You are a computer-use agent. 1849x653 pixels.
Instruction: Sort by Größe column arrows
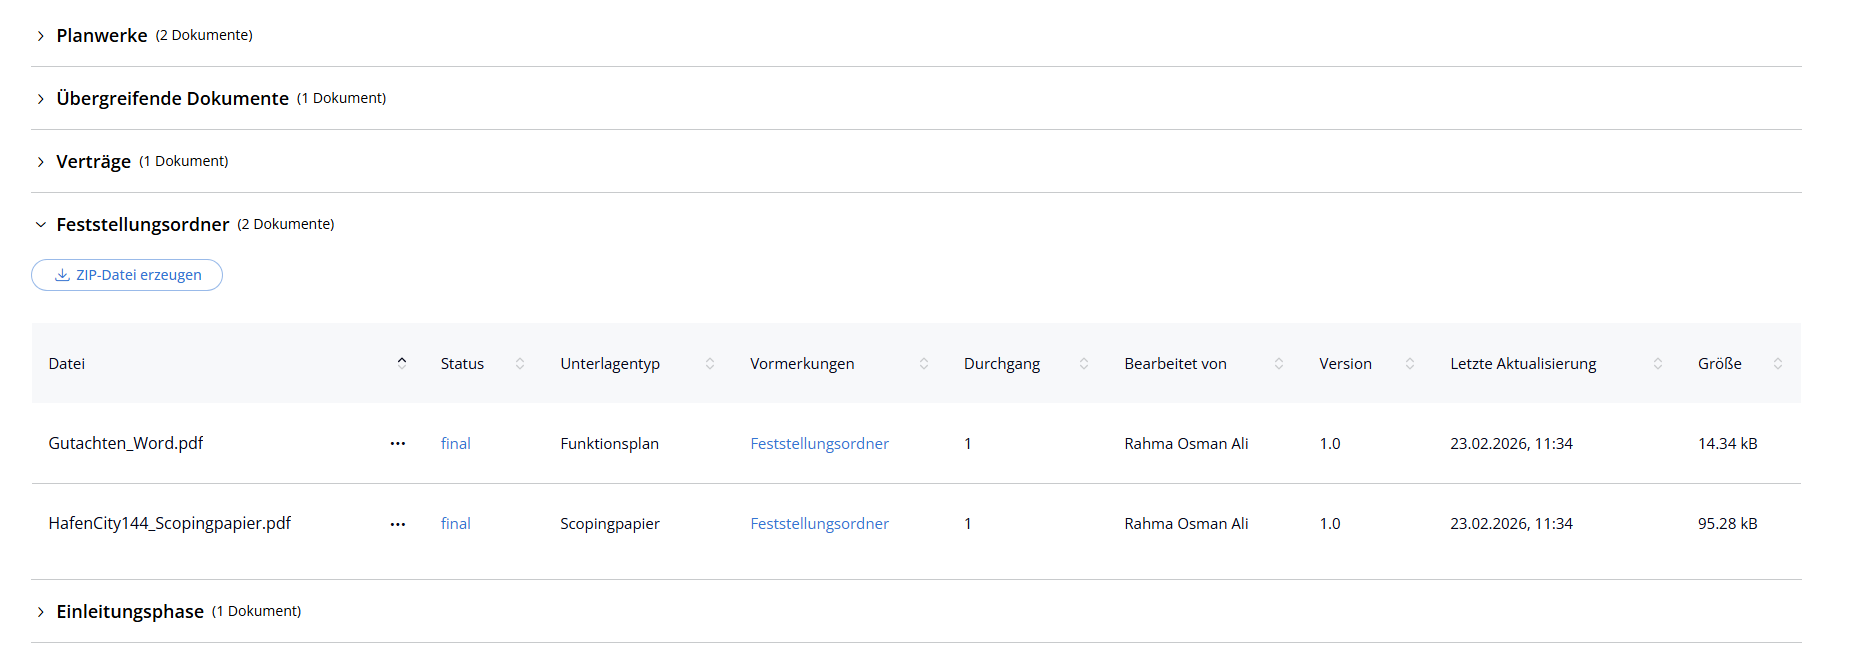pyautogui.click(x=1778, y=363)
